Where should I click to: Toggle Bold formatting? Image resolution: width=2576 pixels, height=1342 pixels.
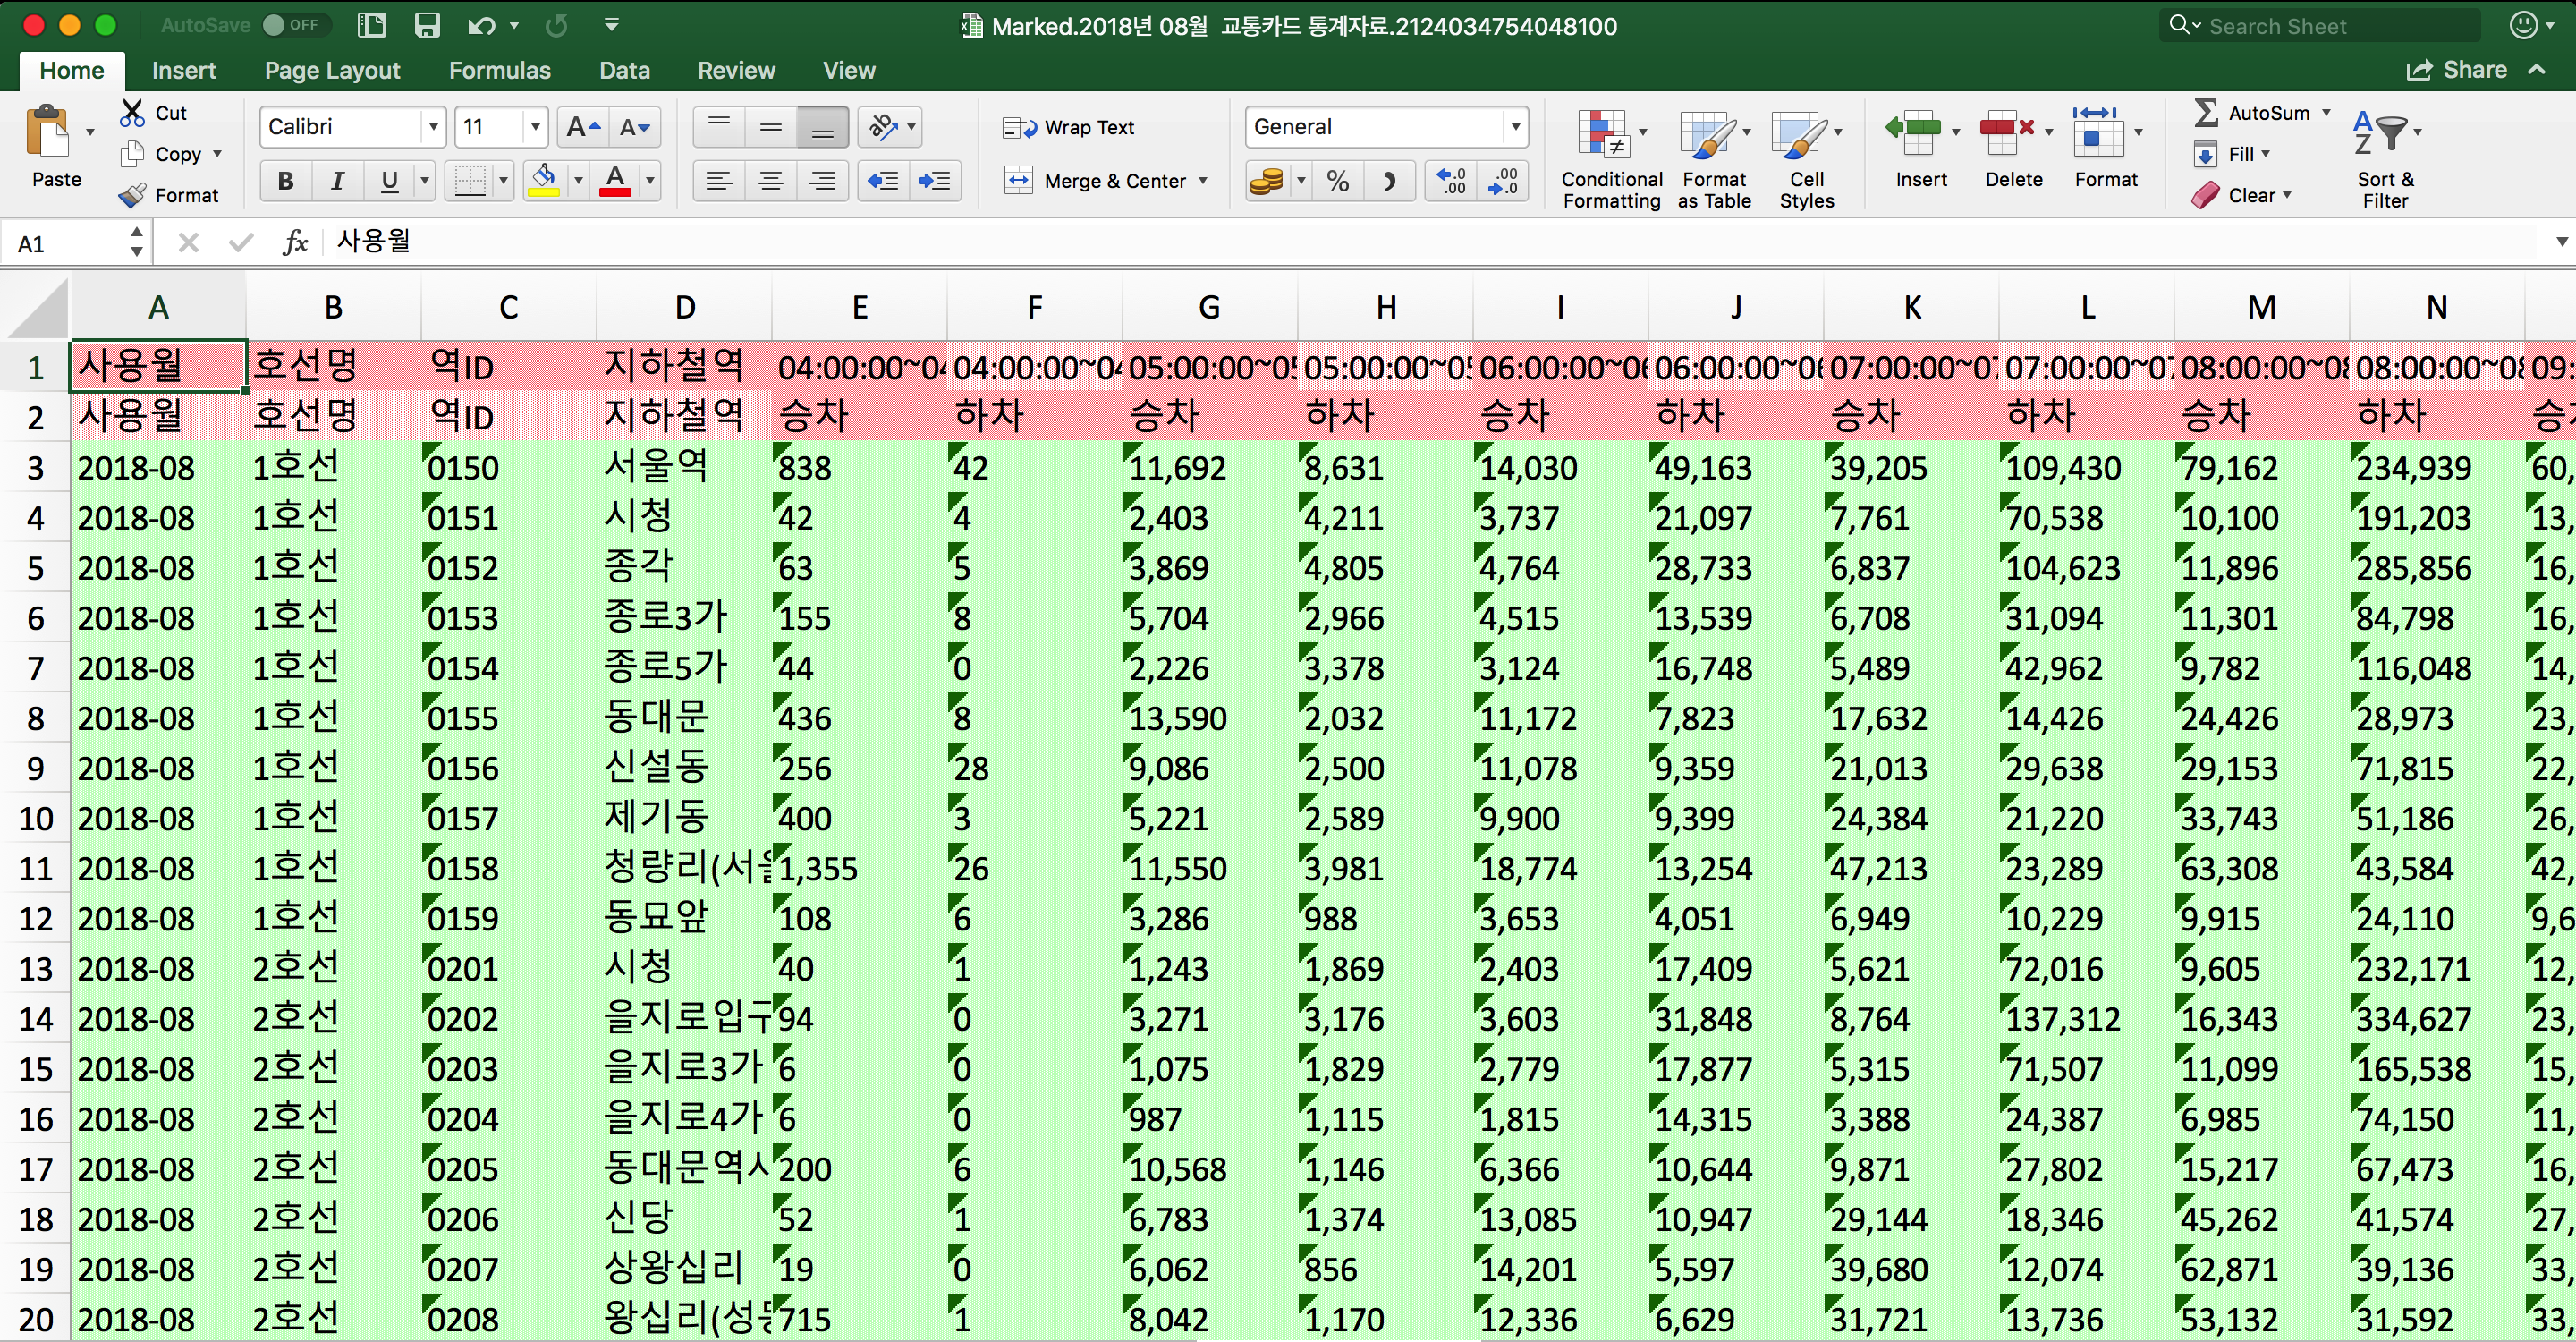tap(285, 181)
